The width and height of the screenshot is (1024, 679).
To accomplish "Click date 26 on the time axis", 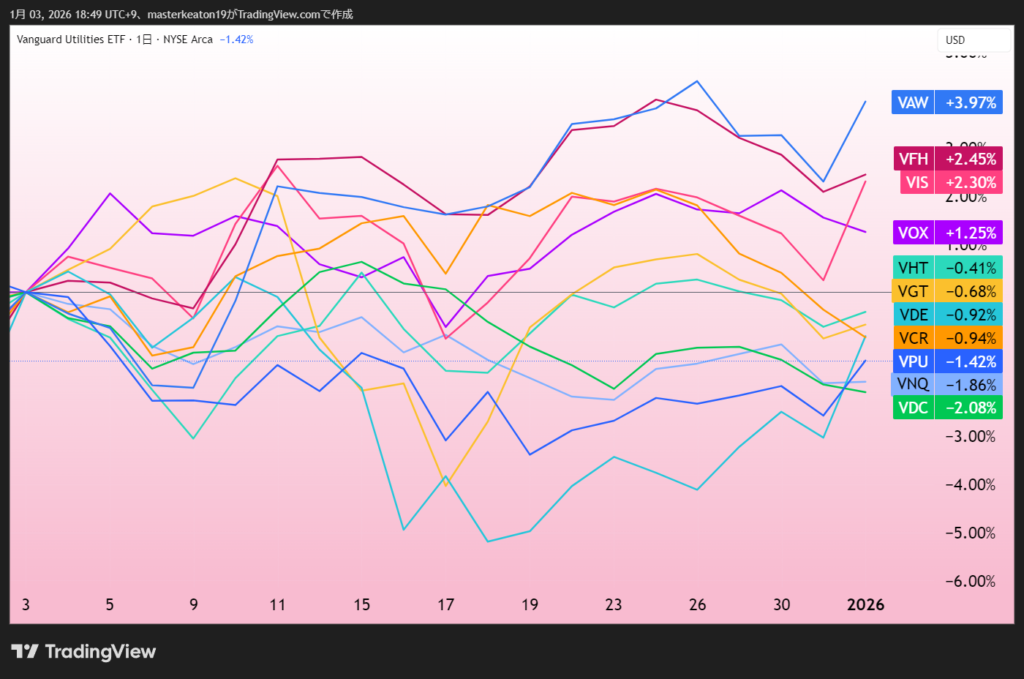I will (697, 605).
